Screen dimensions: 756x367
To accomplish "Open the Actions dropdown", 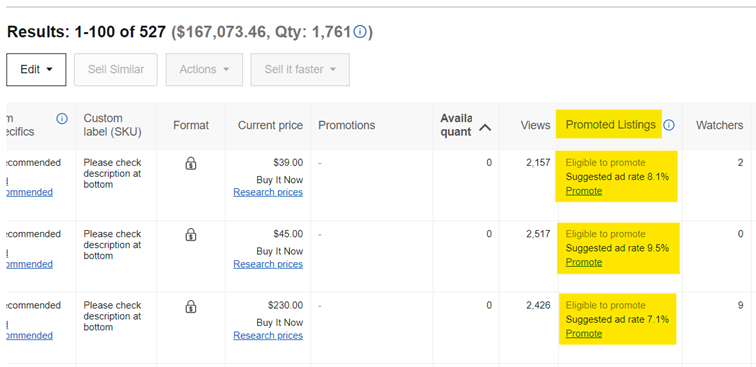I will [204, 69].
